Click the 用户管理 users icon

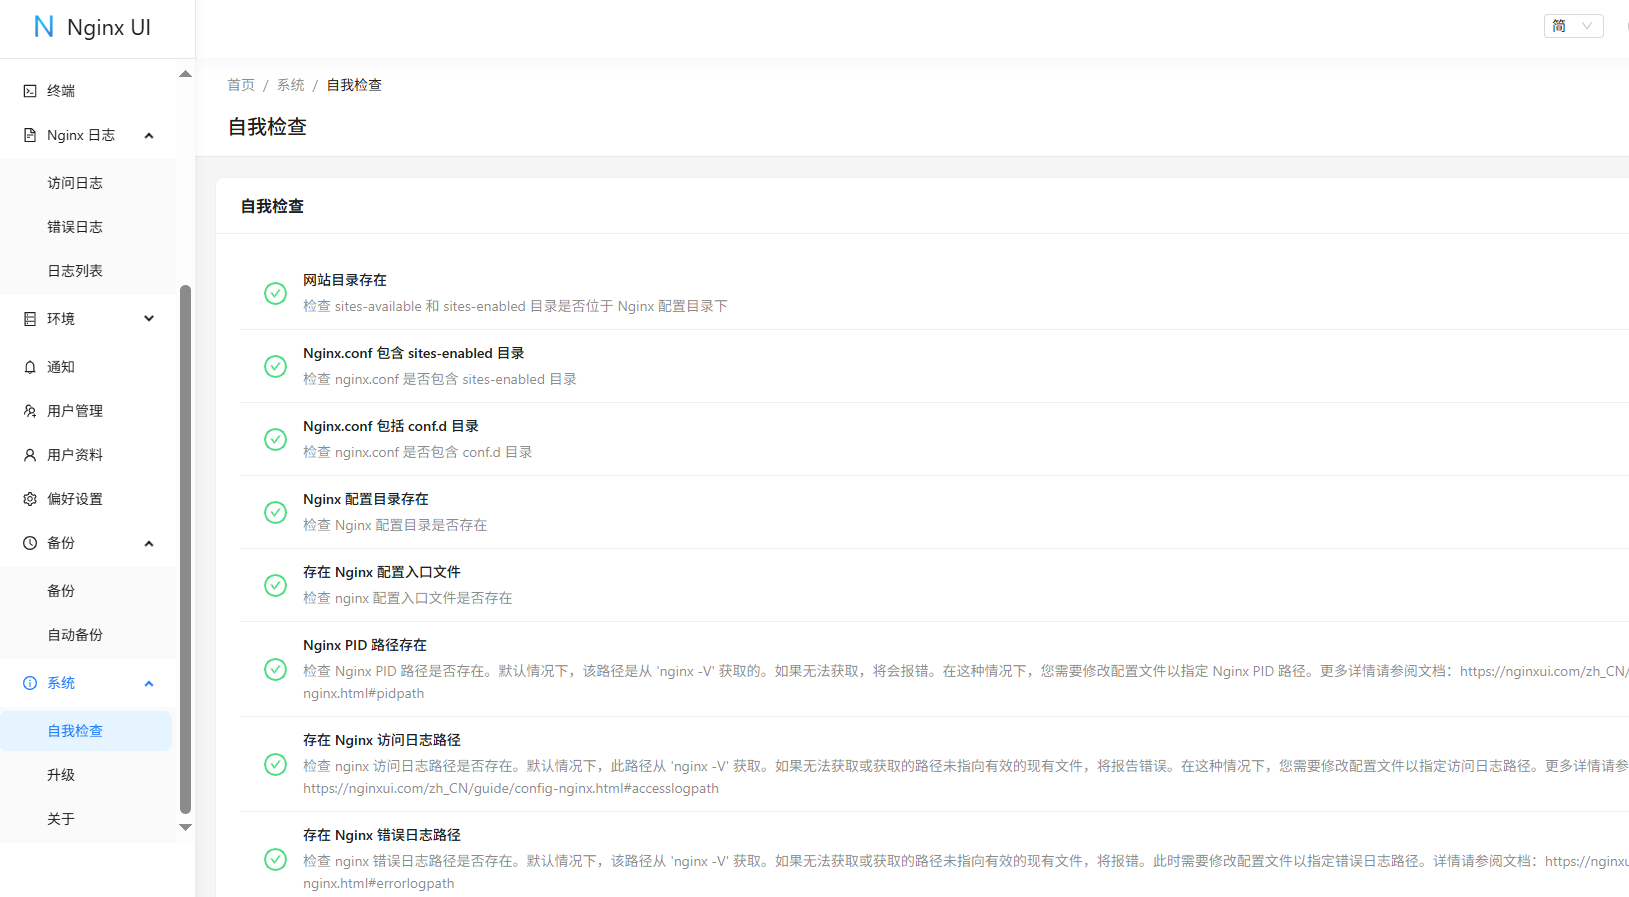(x=30, y=411)
